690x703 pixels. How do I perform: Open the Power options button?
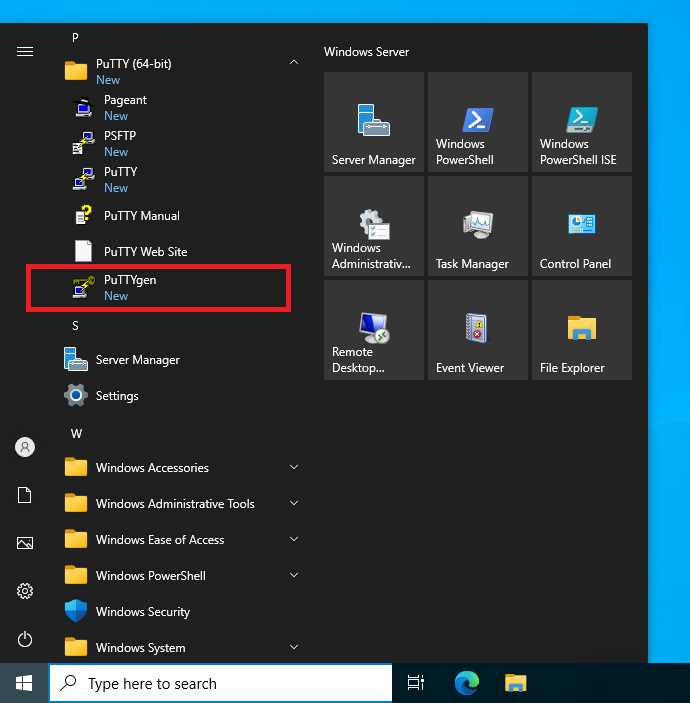[25, 639]
